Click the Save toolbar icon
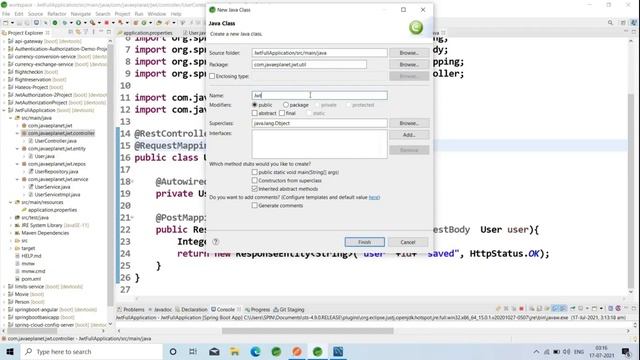This screenshot has width=640, height=360. tap(19, 23)
